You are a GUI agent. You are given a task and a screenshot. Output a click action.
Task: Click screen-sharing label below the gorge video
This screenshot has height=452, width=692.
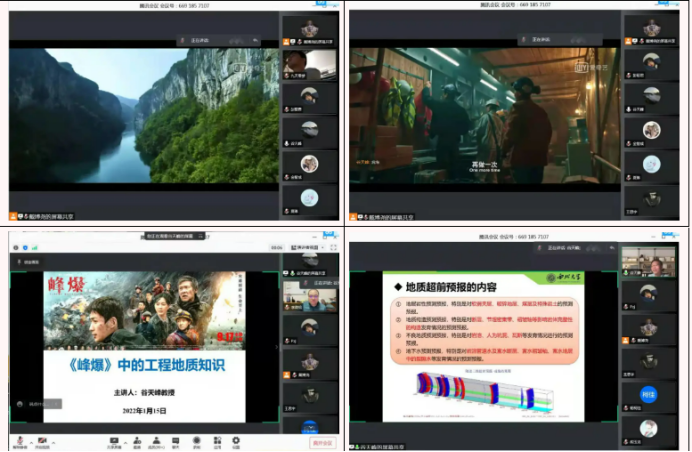tap(42, 216)
